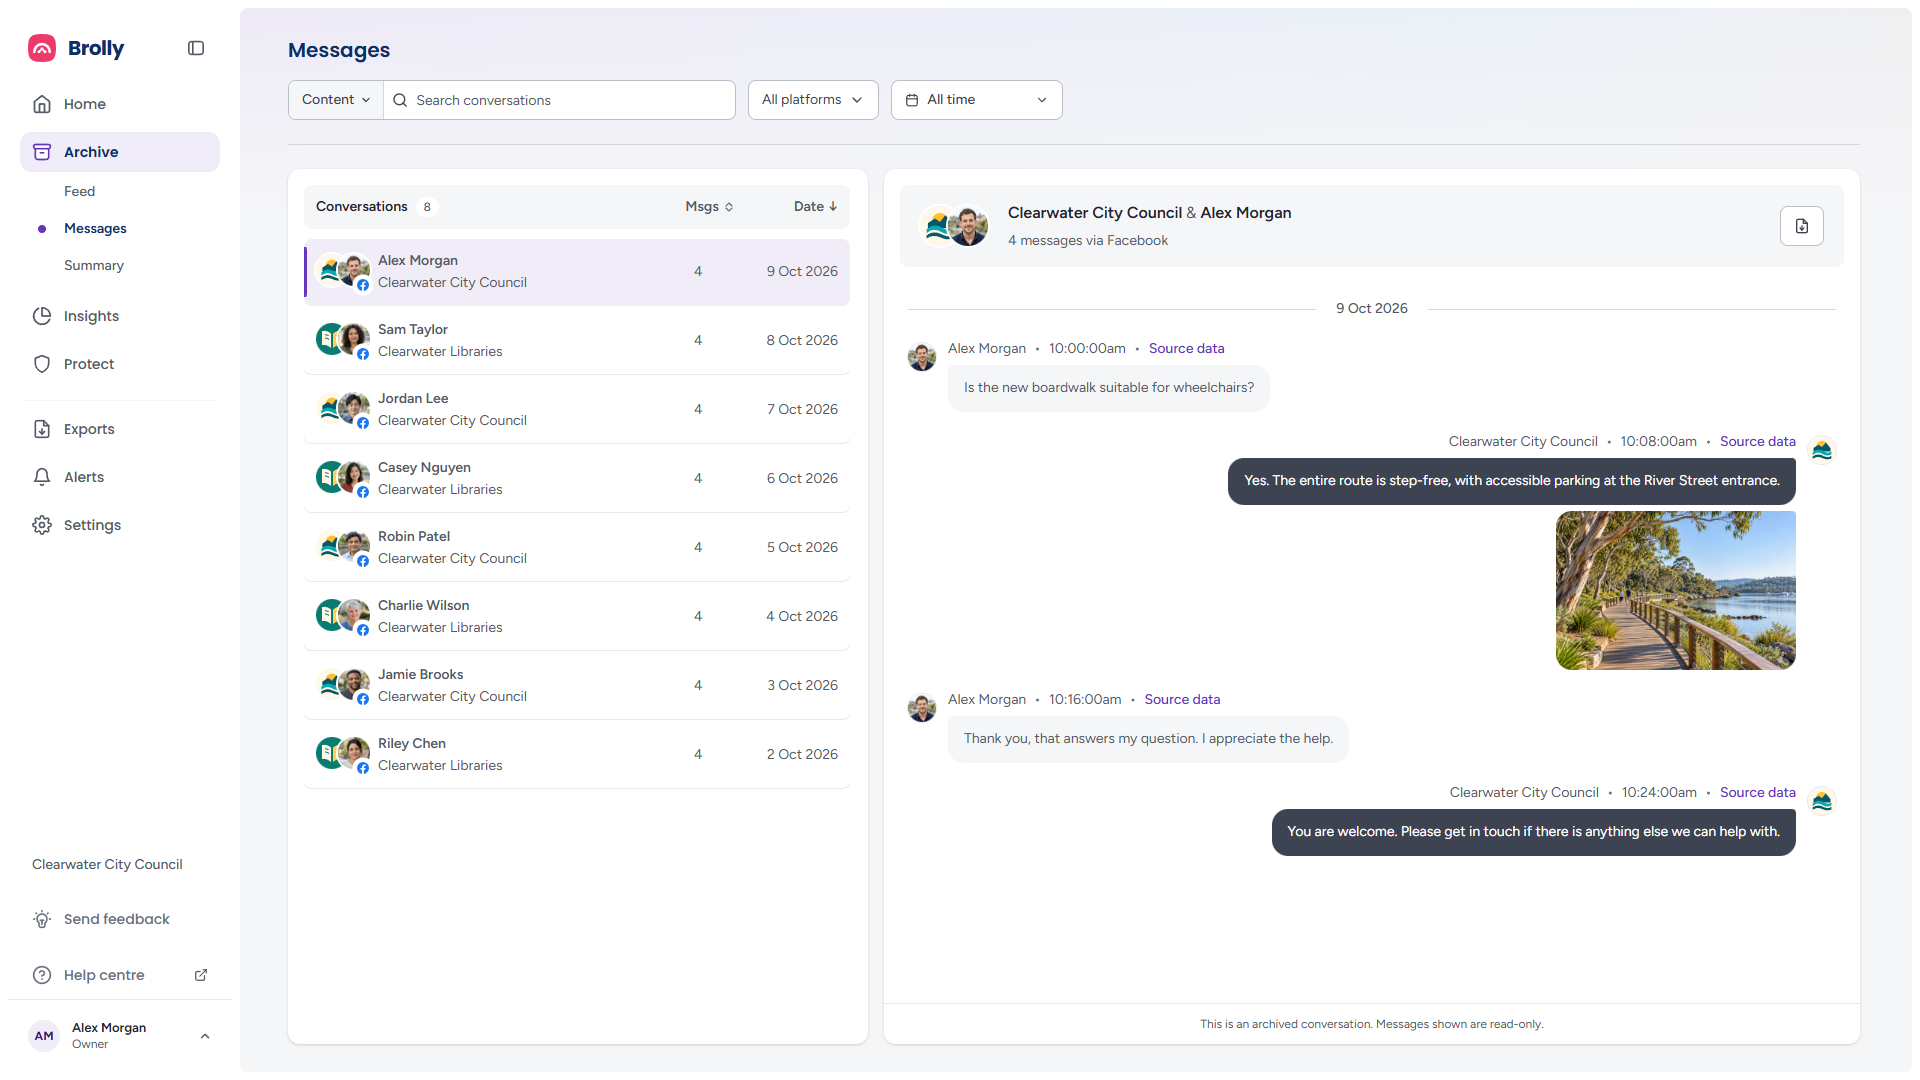
Task: Toggle Date column sort order
Action: coord(815,206)
